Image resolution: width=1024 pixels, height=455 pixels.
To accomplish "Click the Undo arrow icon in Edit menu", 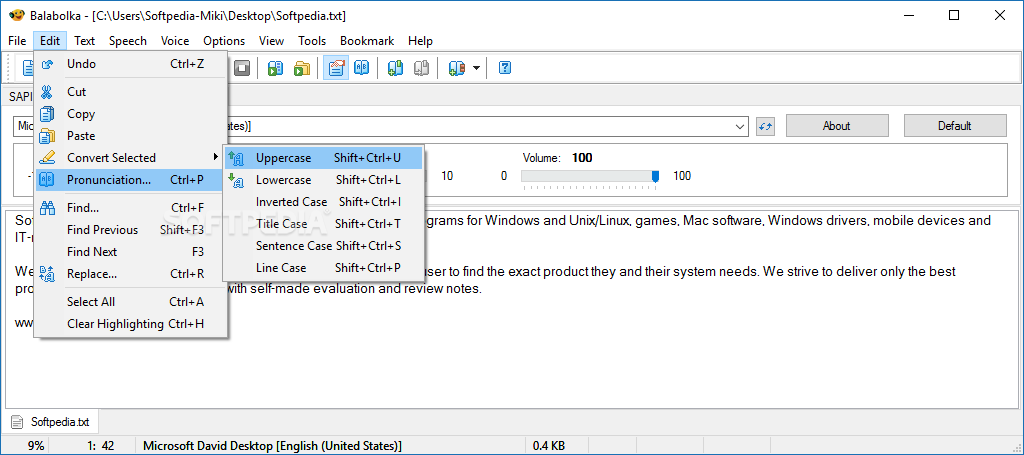I will pos(47,64).
